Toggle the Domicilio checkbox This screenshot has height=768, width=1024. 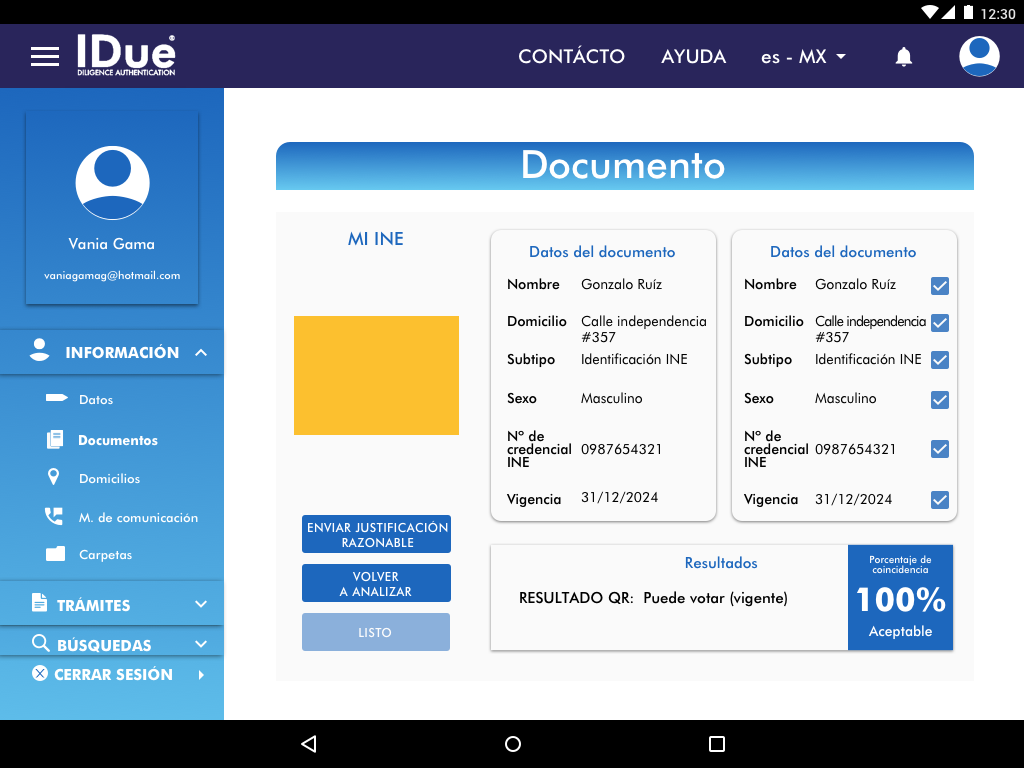[939, 323]
